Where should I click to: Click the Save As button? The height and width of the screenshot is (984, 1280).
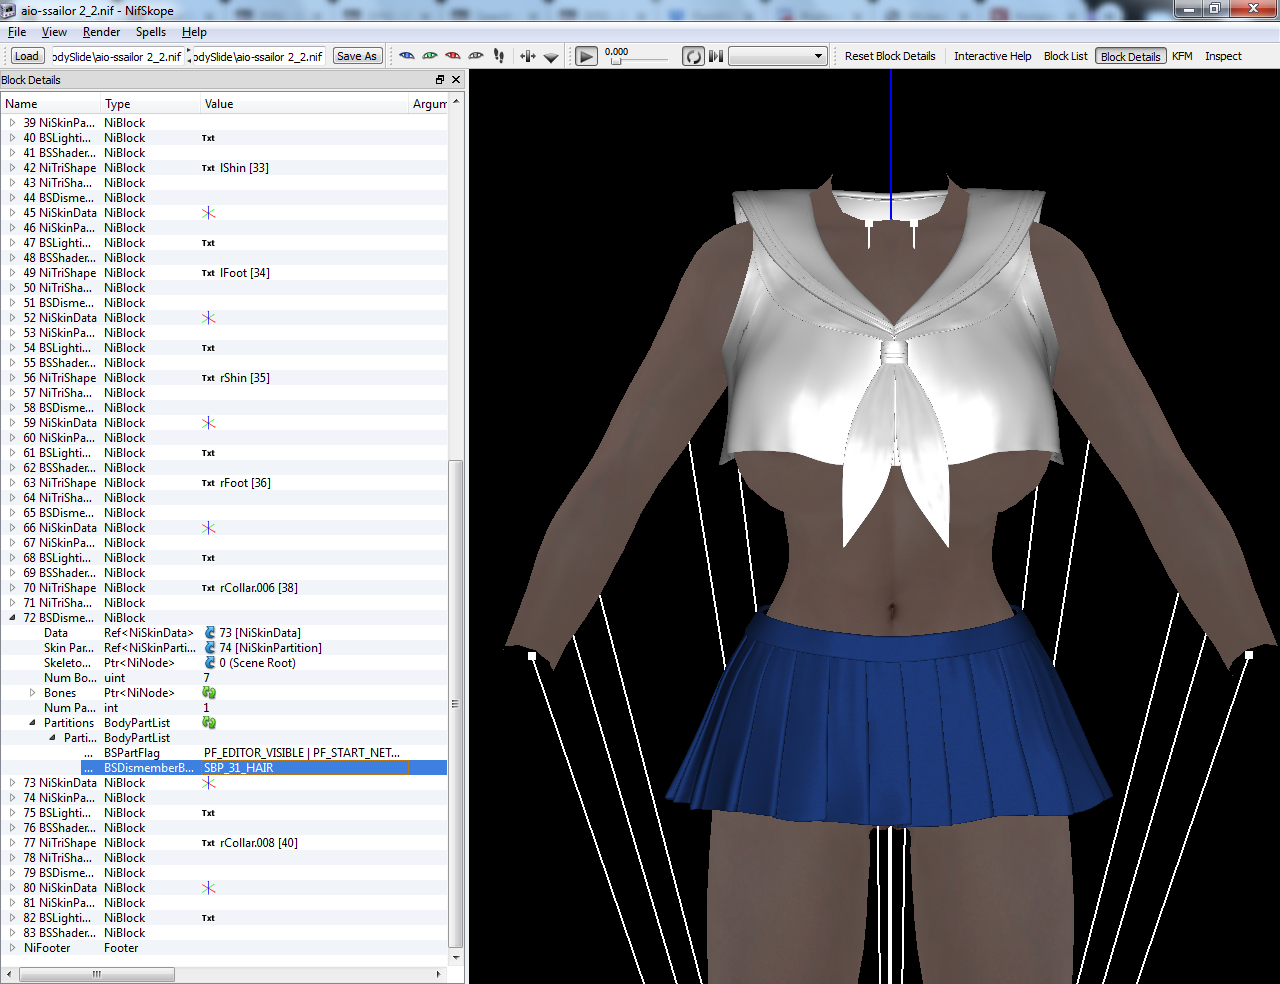(357, 56)
